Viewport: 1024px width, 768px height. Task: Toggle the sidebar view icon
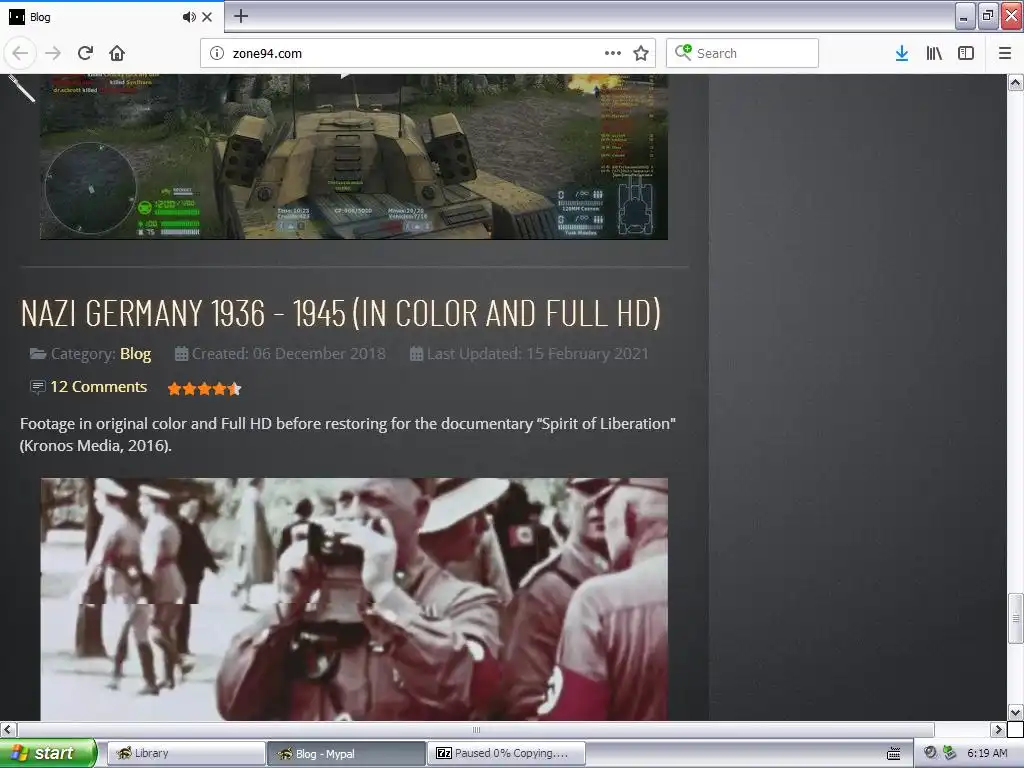[x=966, y=53]
